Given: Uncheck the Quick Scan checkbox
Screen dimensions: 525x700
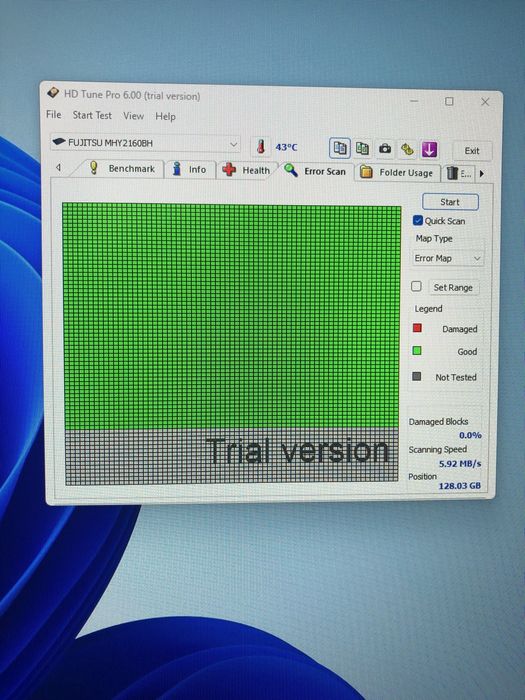Looking at the screenshot, I should click(417, 221).
